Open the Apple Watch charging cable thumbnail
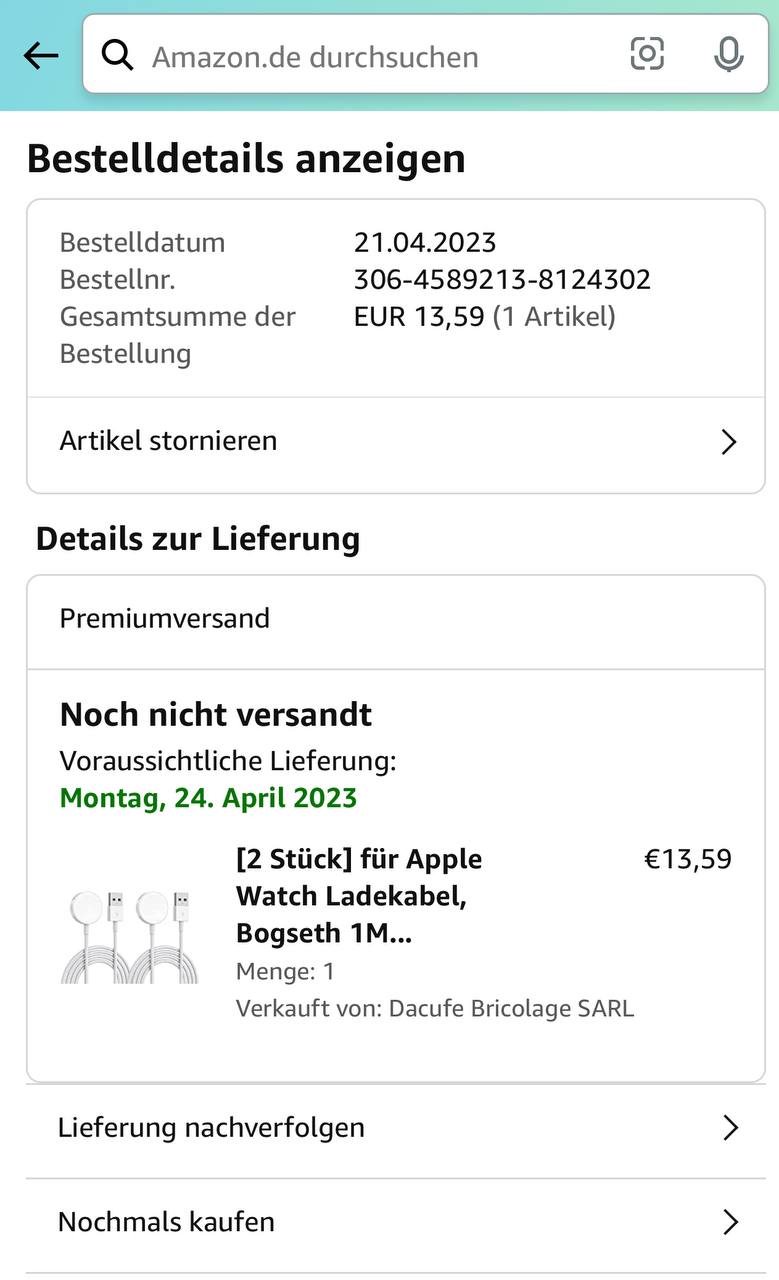The width and height of the screenshot is (779, 1280). tap(130, 936)
